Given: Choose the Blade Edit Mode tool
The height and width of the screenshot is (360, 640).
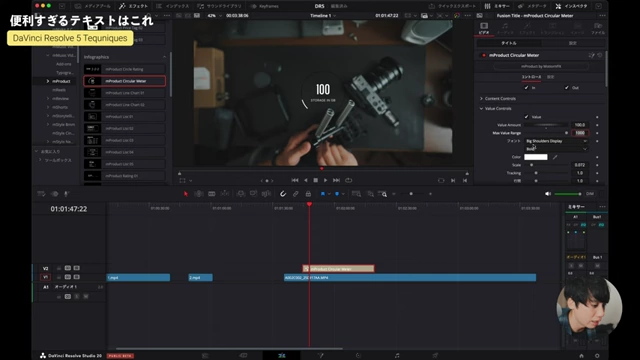Looking at the screenshot, I should coord(211,194).
